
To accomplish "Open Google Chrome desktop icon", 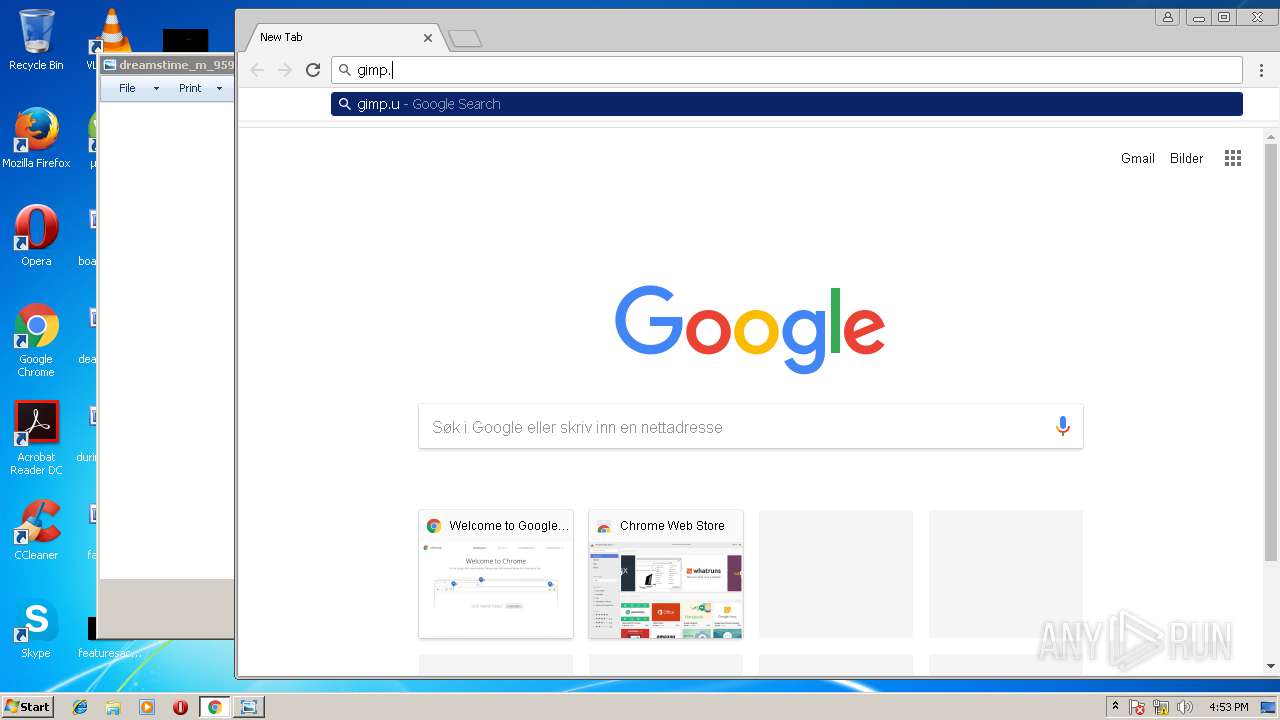I will coord(36,340).
